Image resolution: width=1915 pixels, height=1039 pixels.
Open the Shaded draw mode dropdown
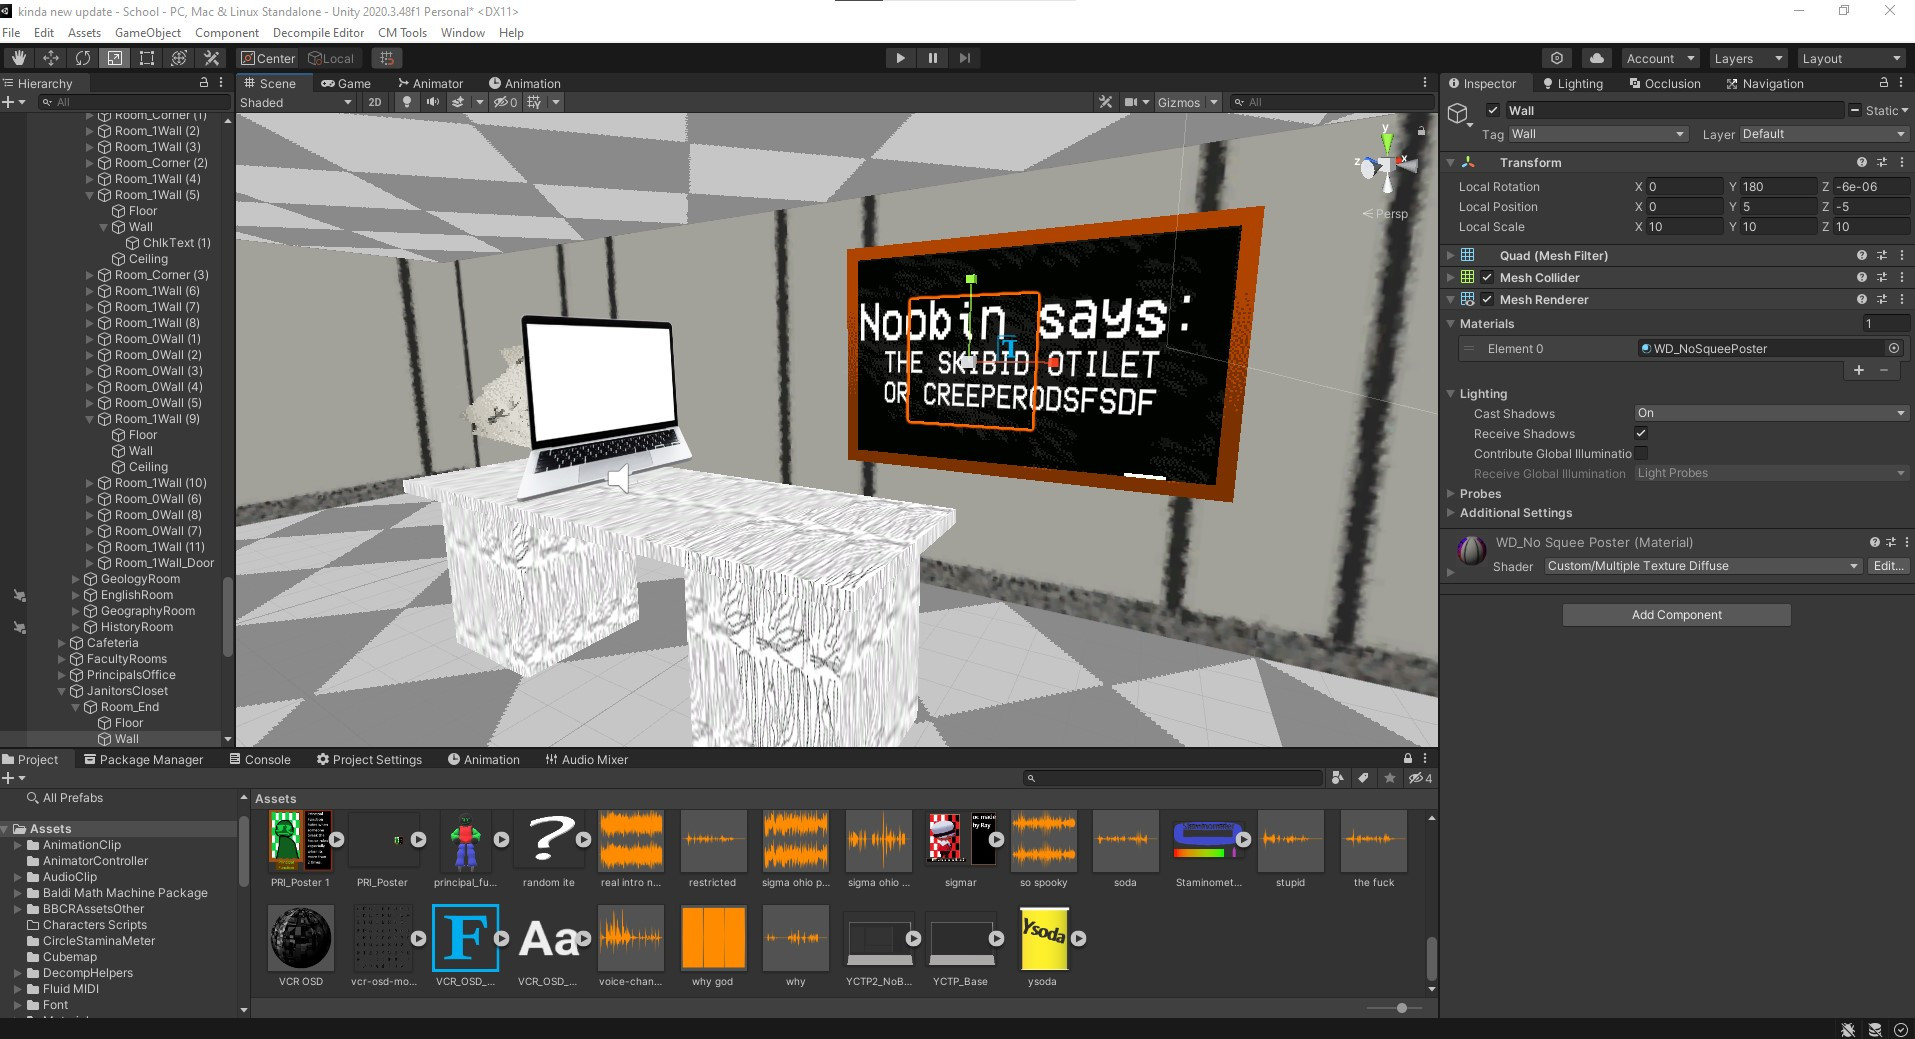(295, 102)
